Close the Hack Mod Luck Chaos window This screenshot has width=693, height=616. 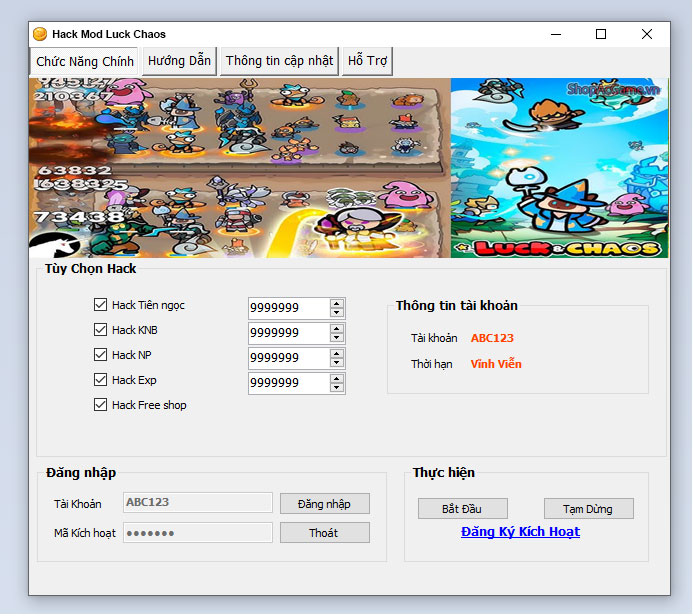pos(647,34)
